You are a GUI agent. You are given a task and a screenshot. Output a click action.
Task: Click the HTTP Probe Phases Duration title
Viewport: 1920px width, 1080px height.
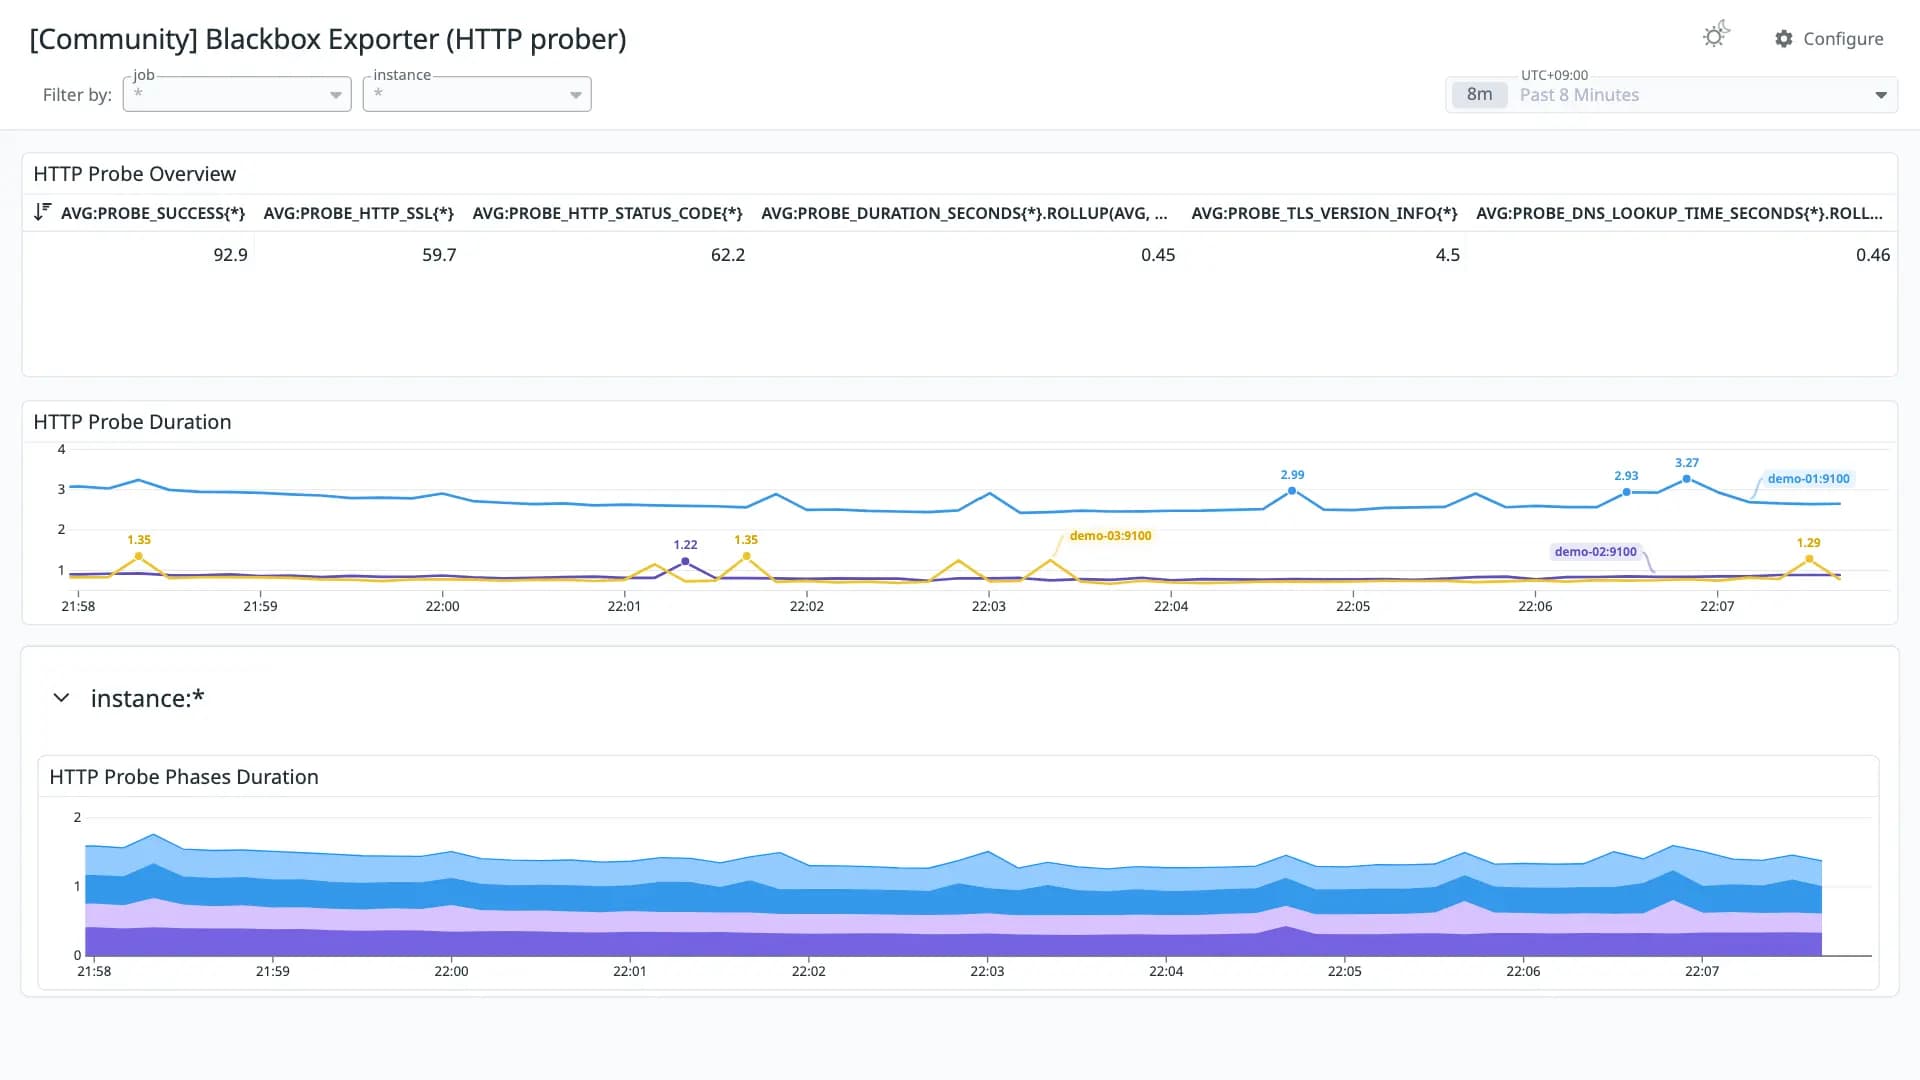[x=184, y=777]
